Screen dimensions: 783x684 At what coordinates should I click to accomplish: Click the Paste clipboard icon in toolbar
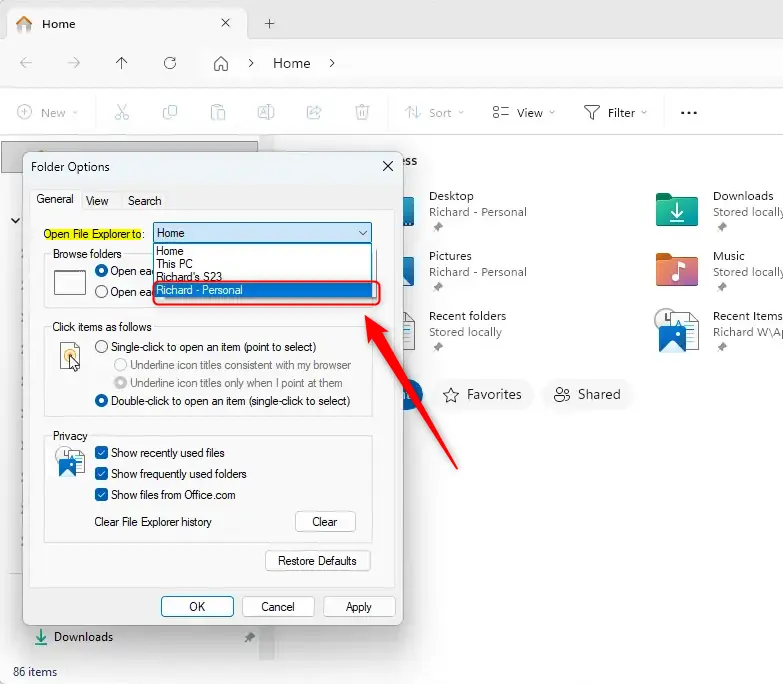tap(218, 112)
